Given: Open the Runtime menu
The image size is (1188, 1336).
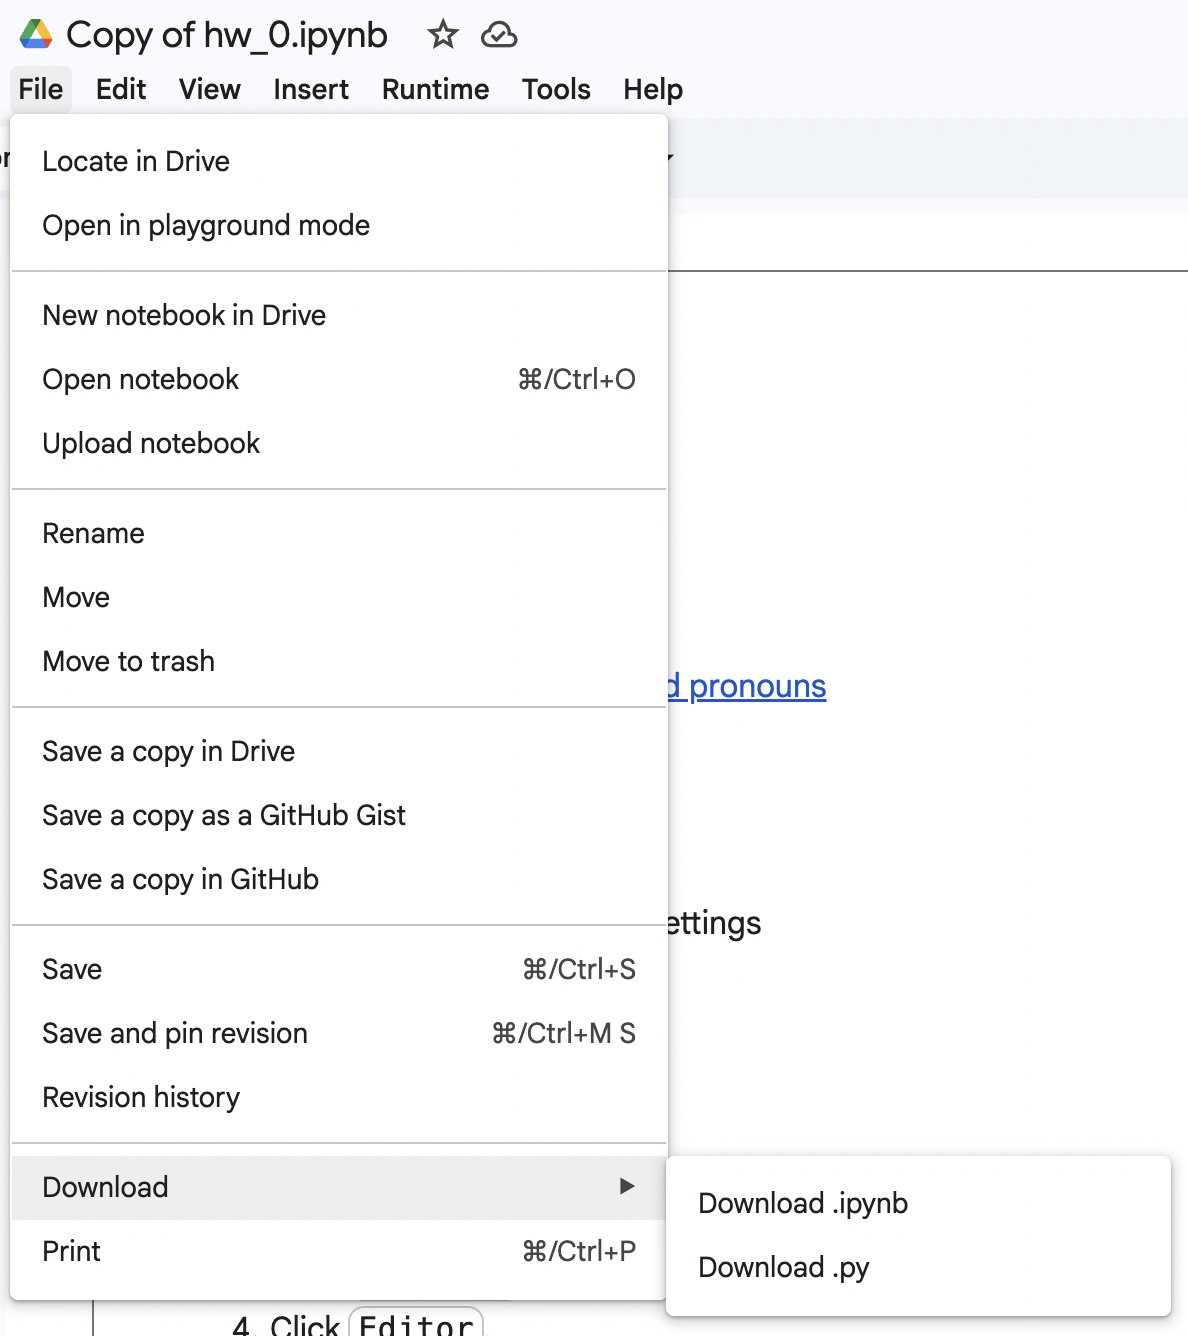Looking at the screenshot, I should [x=435, y=90].
